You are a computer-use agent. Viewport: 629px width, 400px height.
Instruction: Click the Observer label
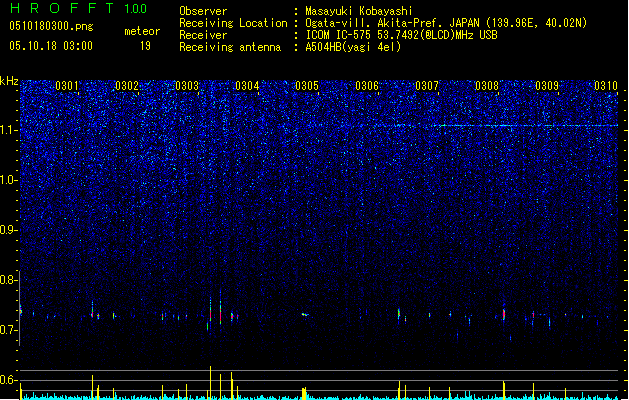click(203, 11)
